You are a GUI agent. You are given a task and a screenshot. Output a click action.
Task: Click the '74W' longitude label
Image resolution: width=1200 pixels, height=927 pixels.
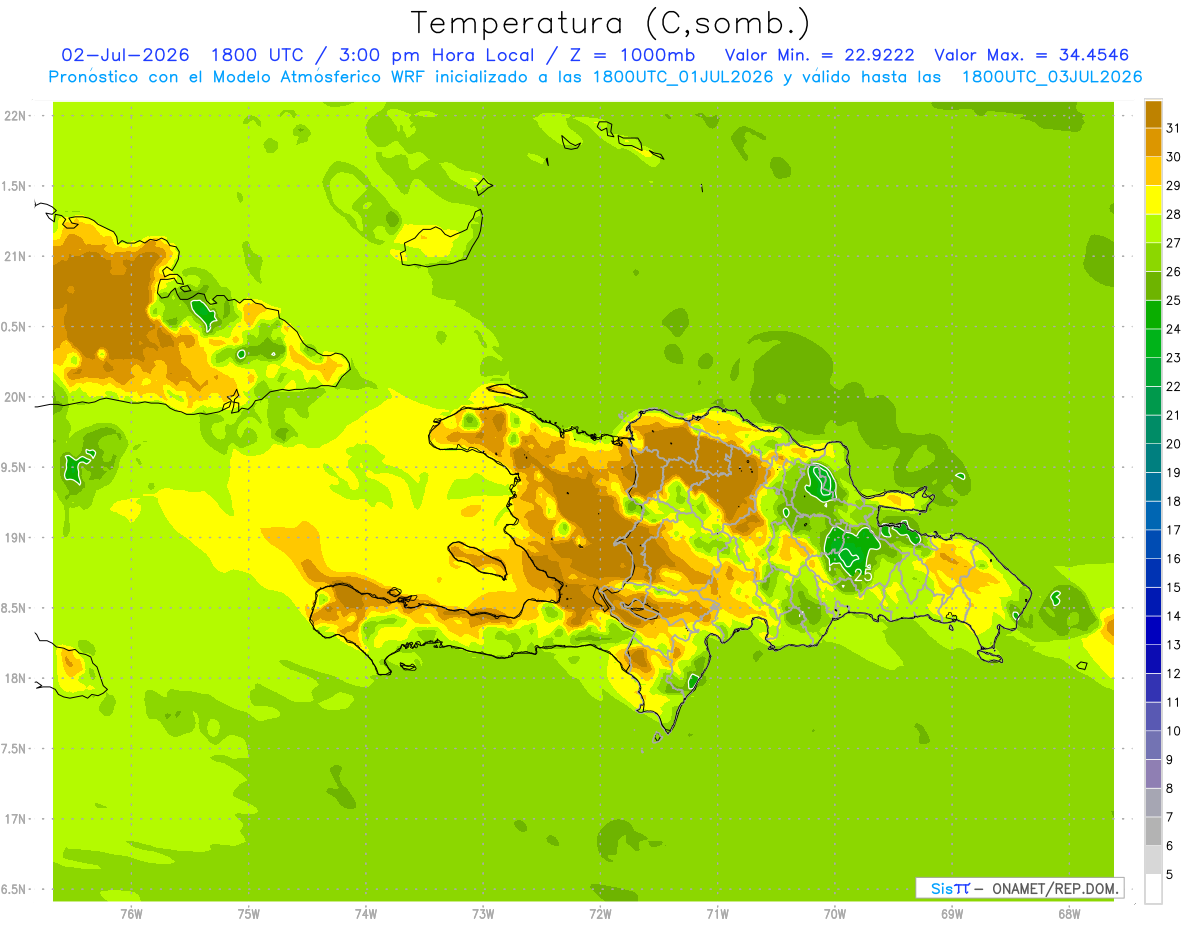point(366,914)
